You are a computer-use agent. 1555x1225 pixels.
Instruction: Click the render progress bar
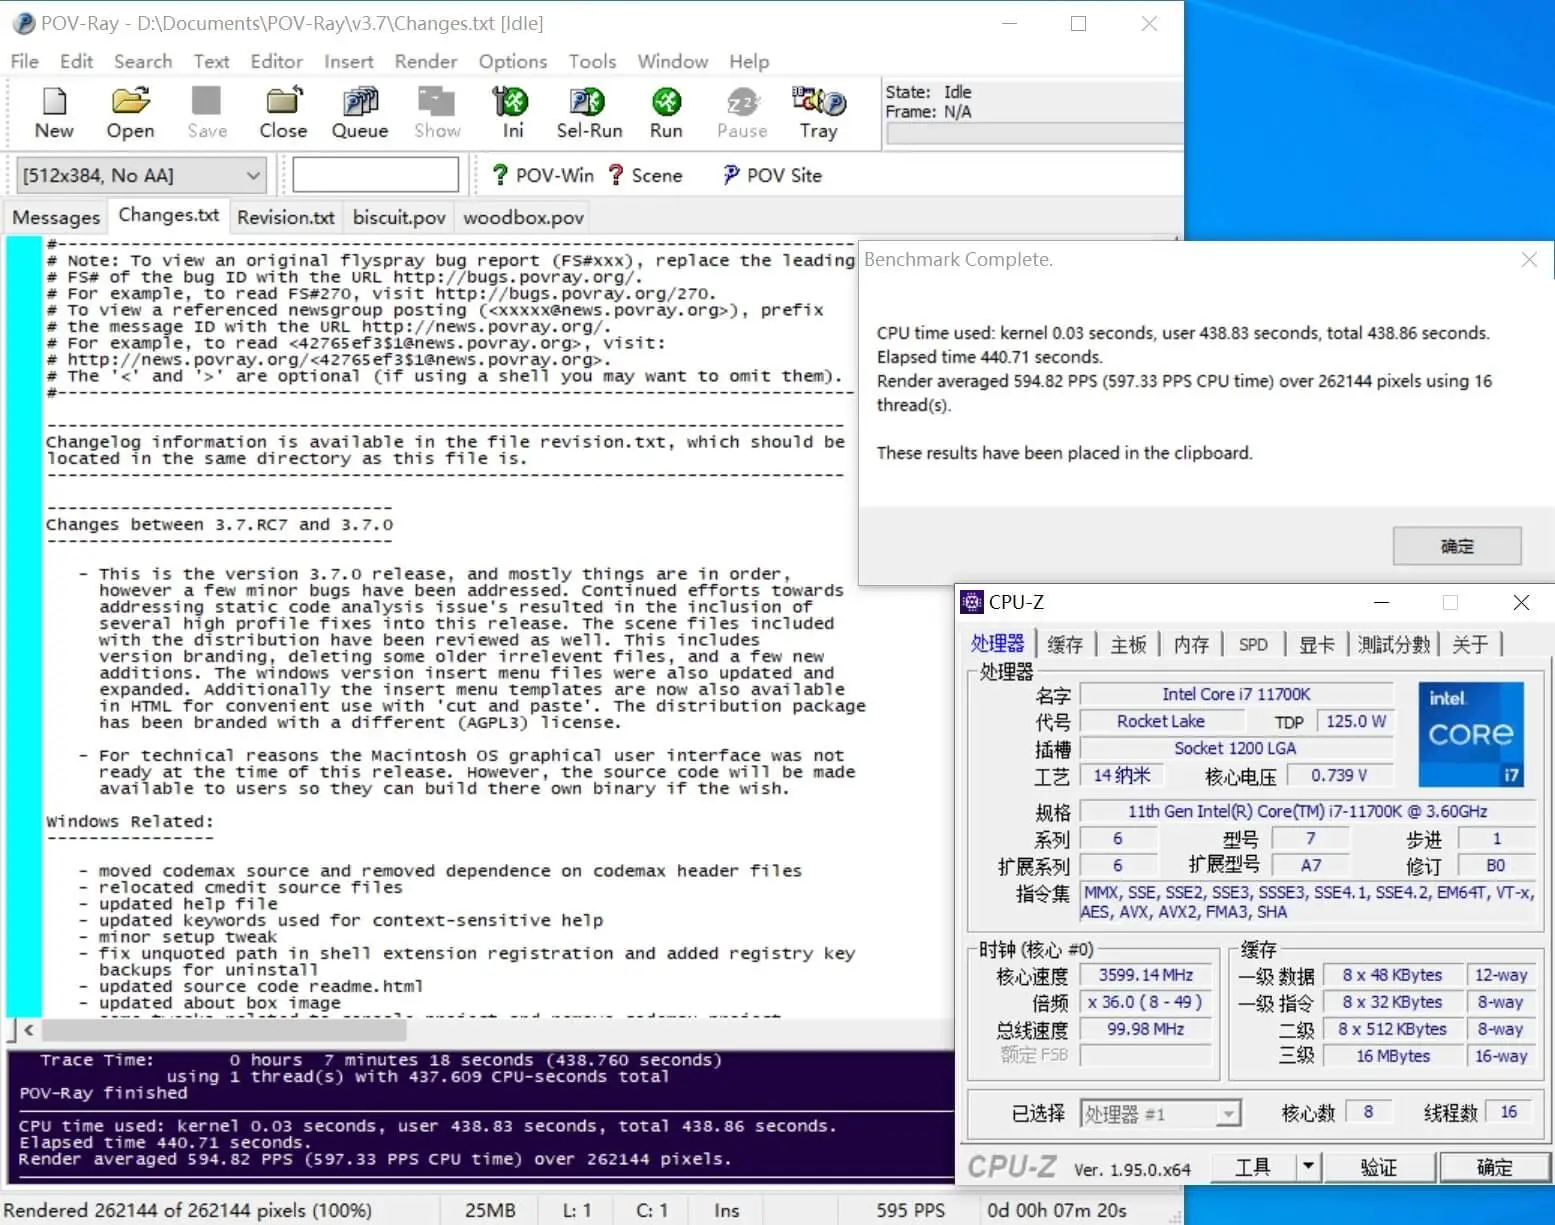pyautogui.click(x=1034, y=134)
